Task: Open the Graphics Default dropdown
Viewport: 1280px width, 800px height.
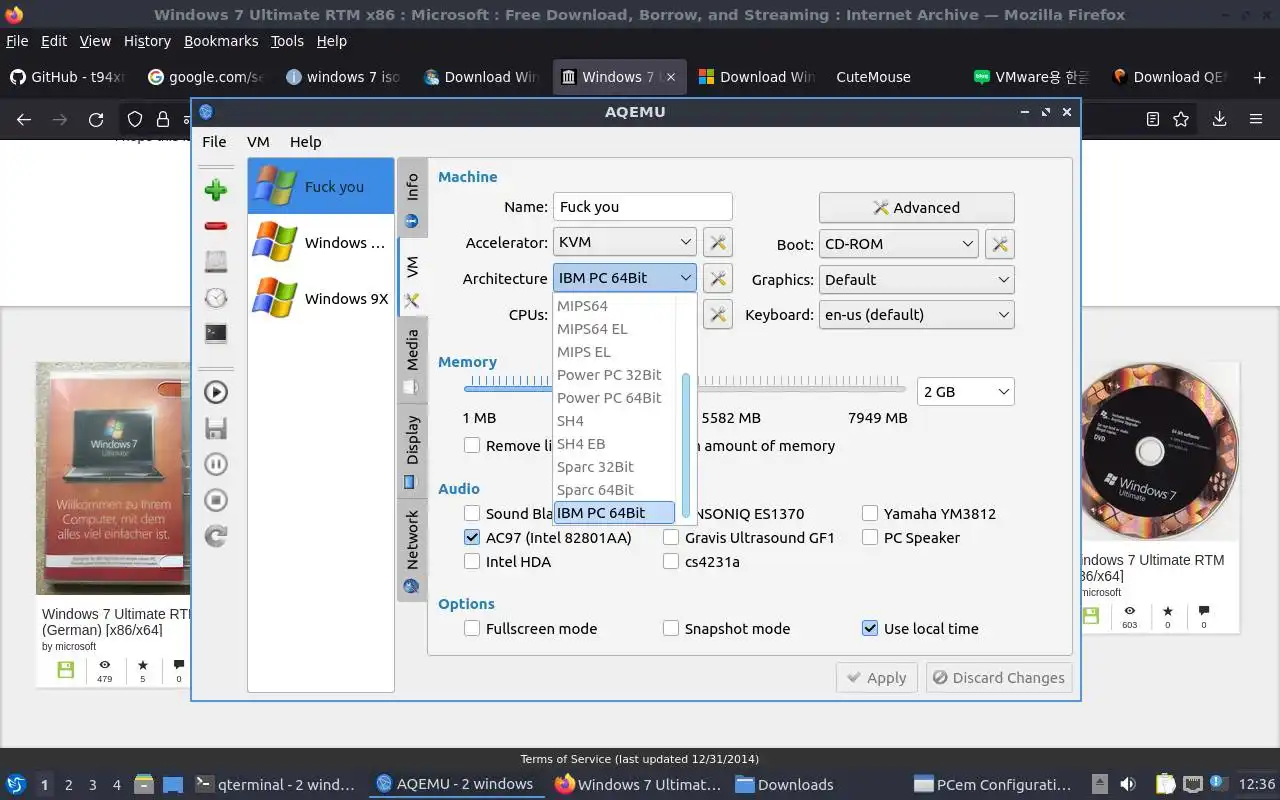Action: (x=916, y=279)
